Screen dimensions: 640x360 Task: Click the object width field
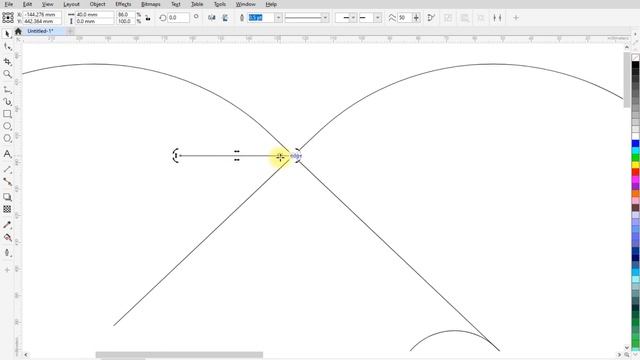(x=94, y=14)
